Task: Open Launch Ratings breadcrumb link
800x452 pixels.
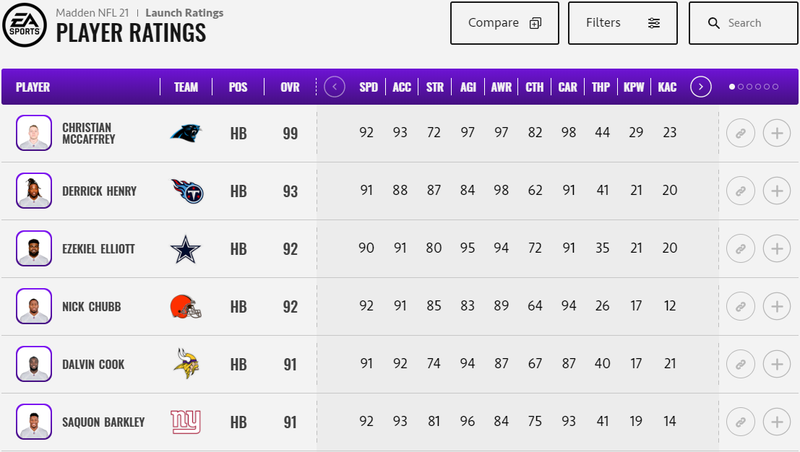Action: 184,13
